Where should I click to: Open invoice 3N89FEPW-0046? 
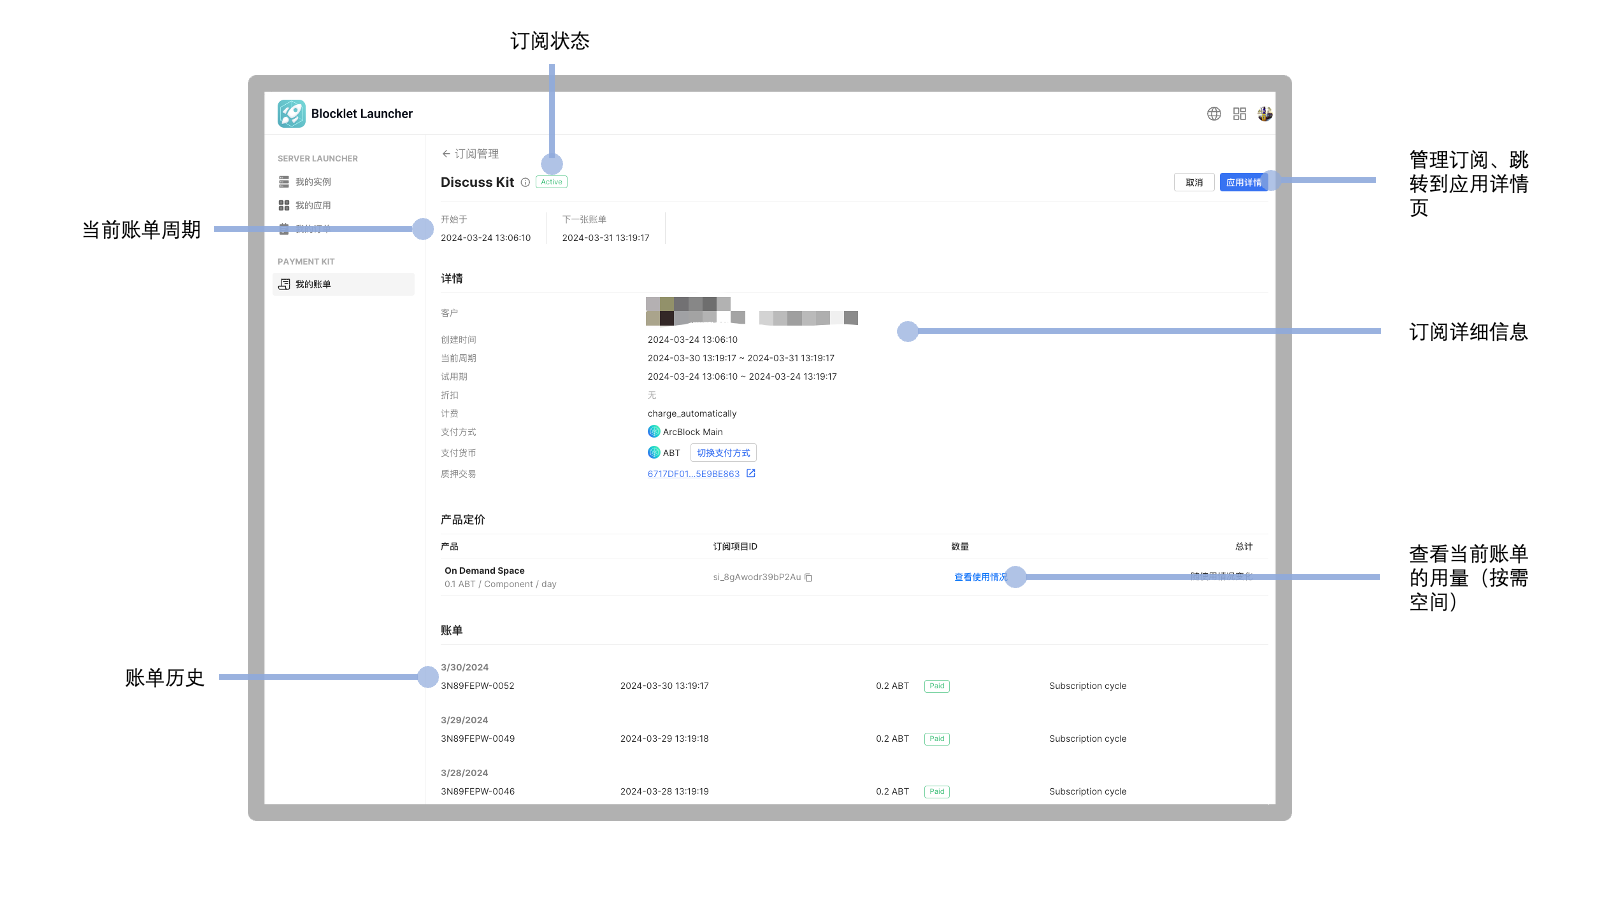click(477, 792)
